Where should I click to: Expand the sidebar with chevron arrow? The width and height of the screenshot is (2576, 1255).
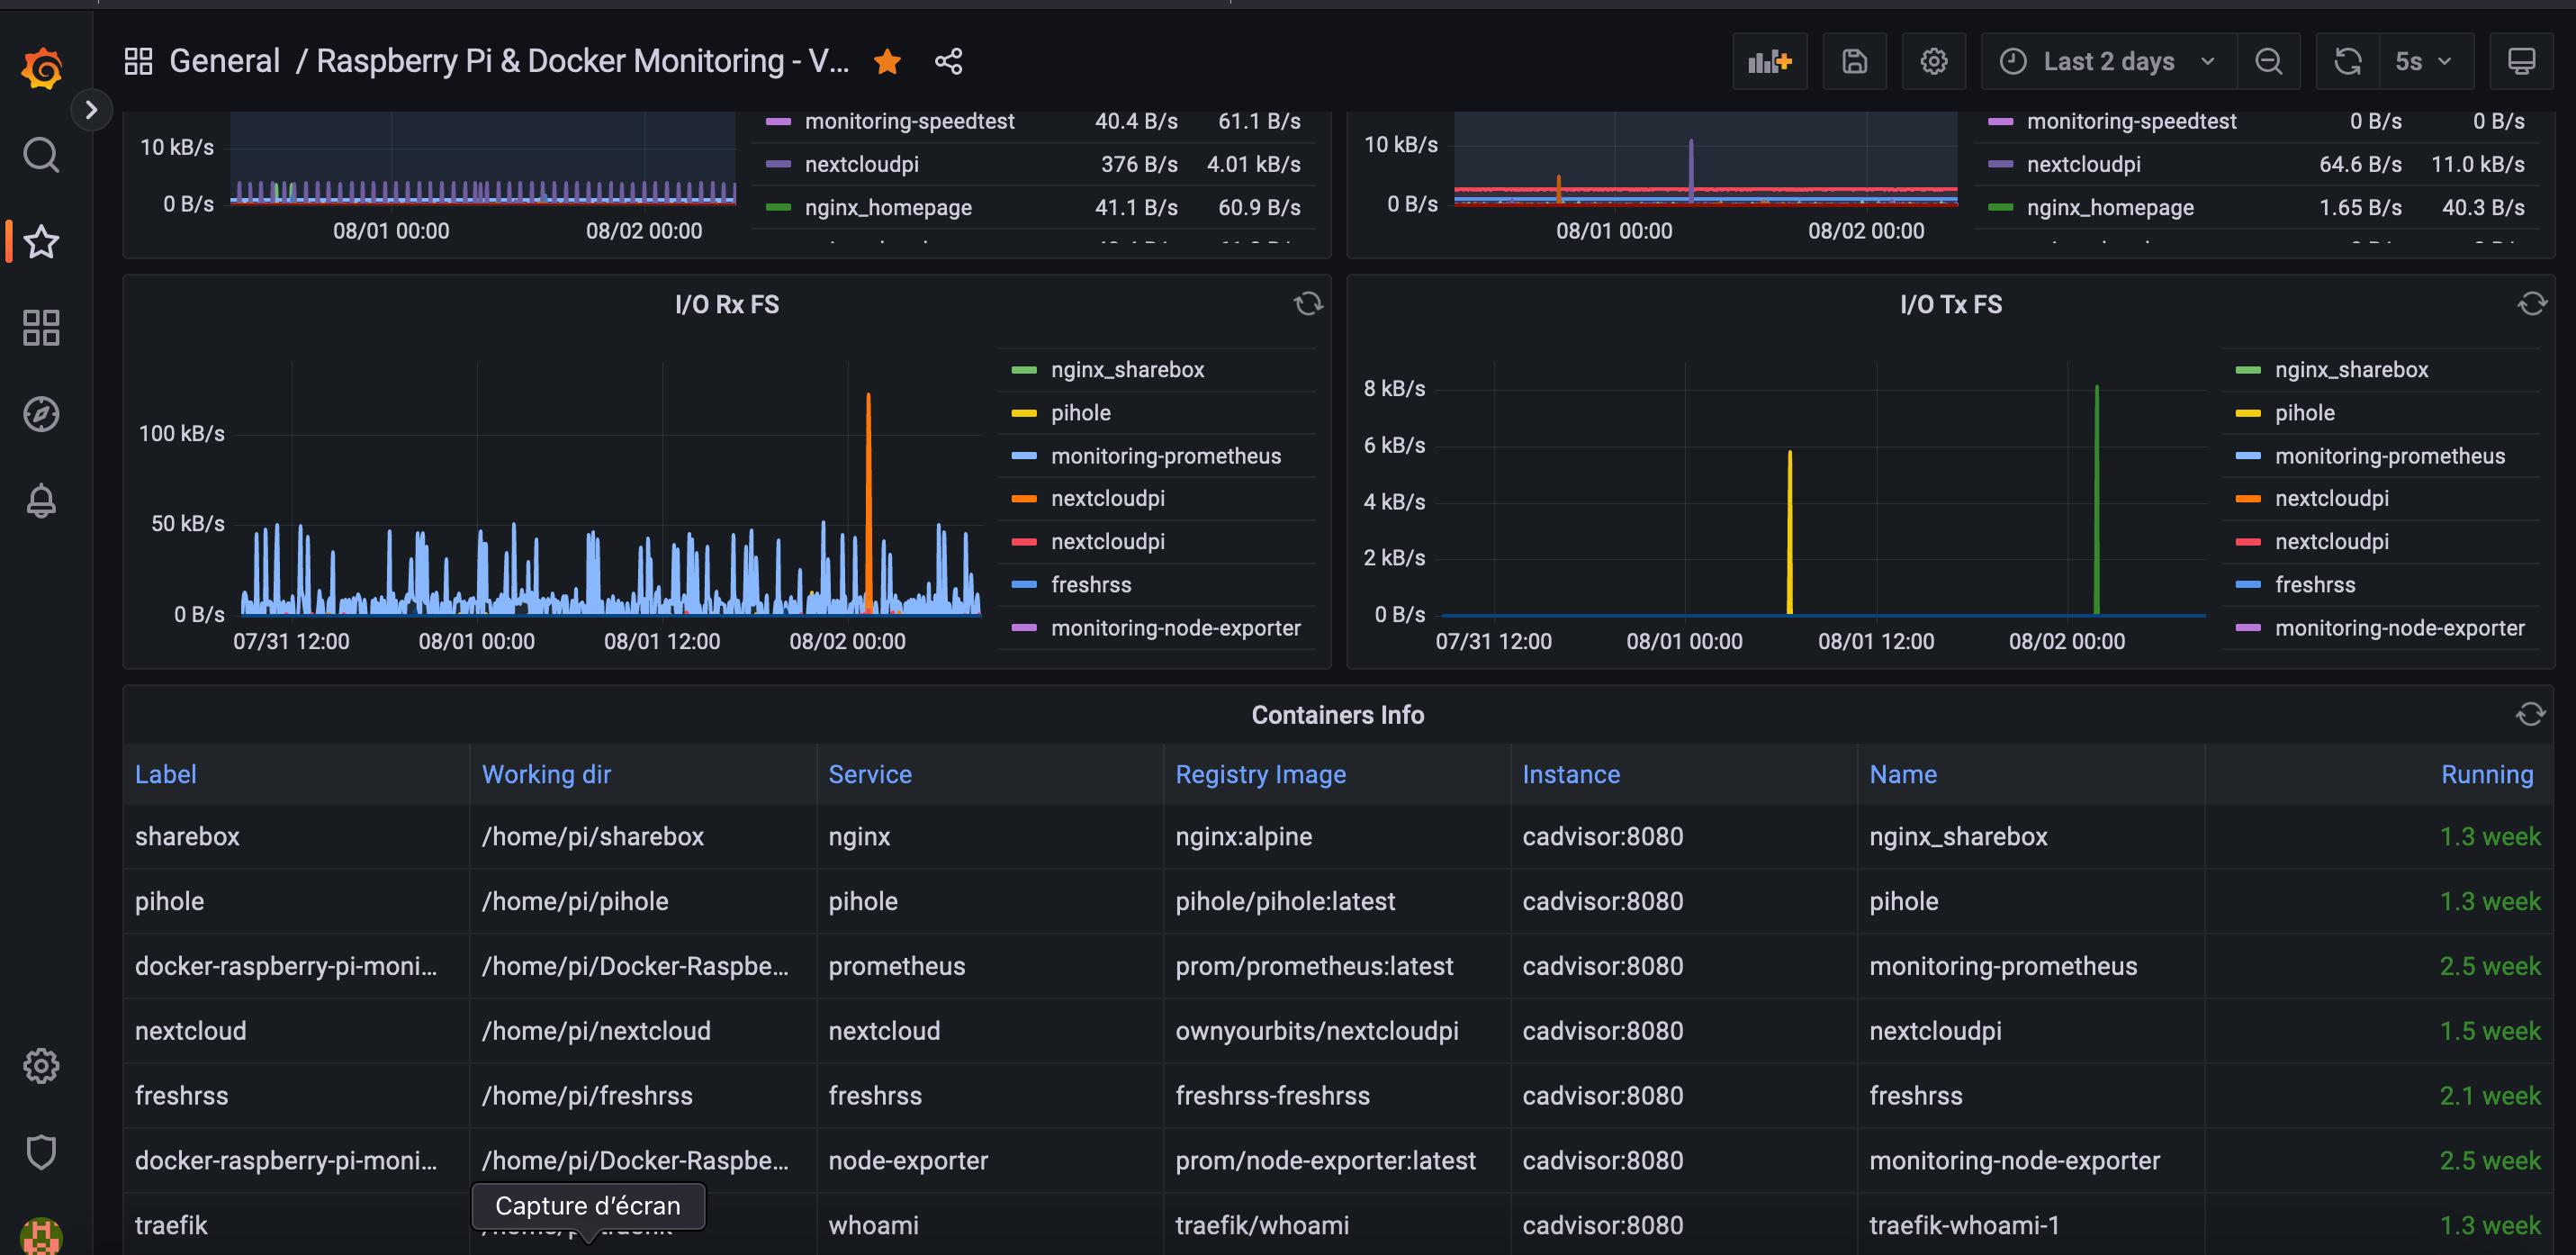91,110
